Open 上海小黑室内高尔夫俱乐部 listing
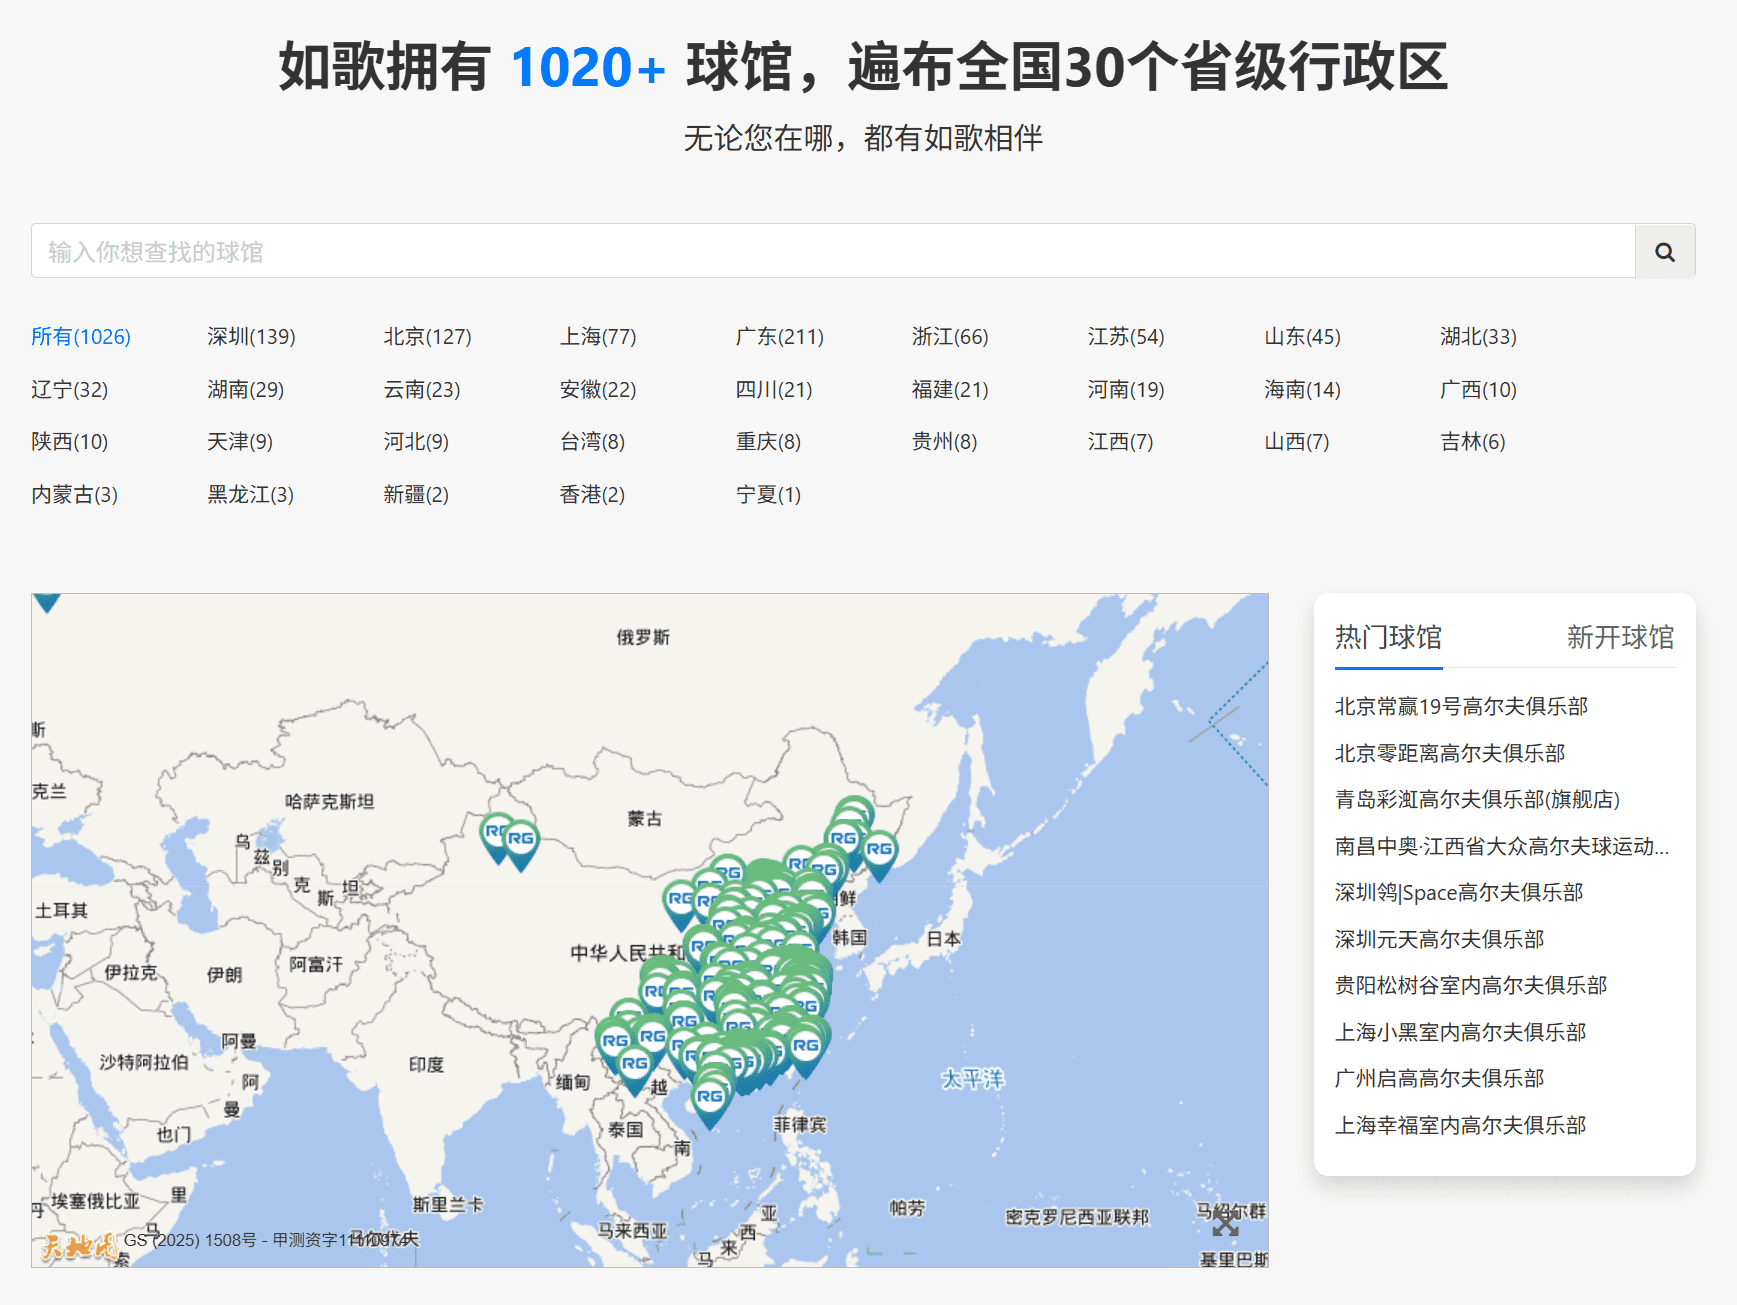This screenshot has height=1305, width=1737. tap(1460, 1033)
